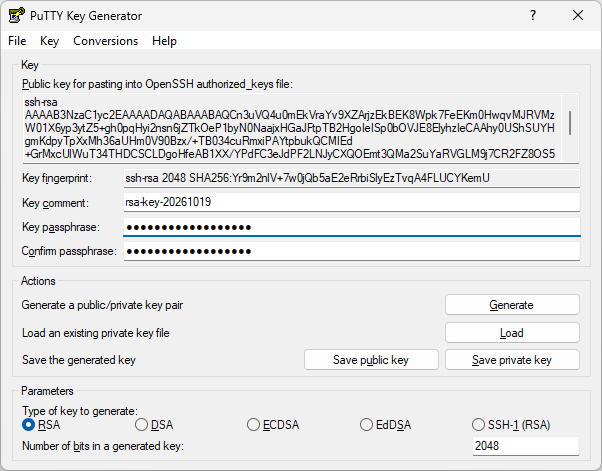Screen dimensions: 602x471
Task: Click 'Number of bits in a generated key:' label
Action: [103, 446]
